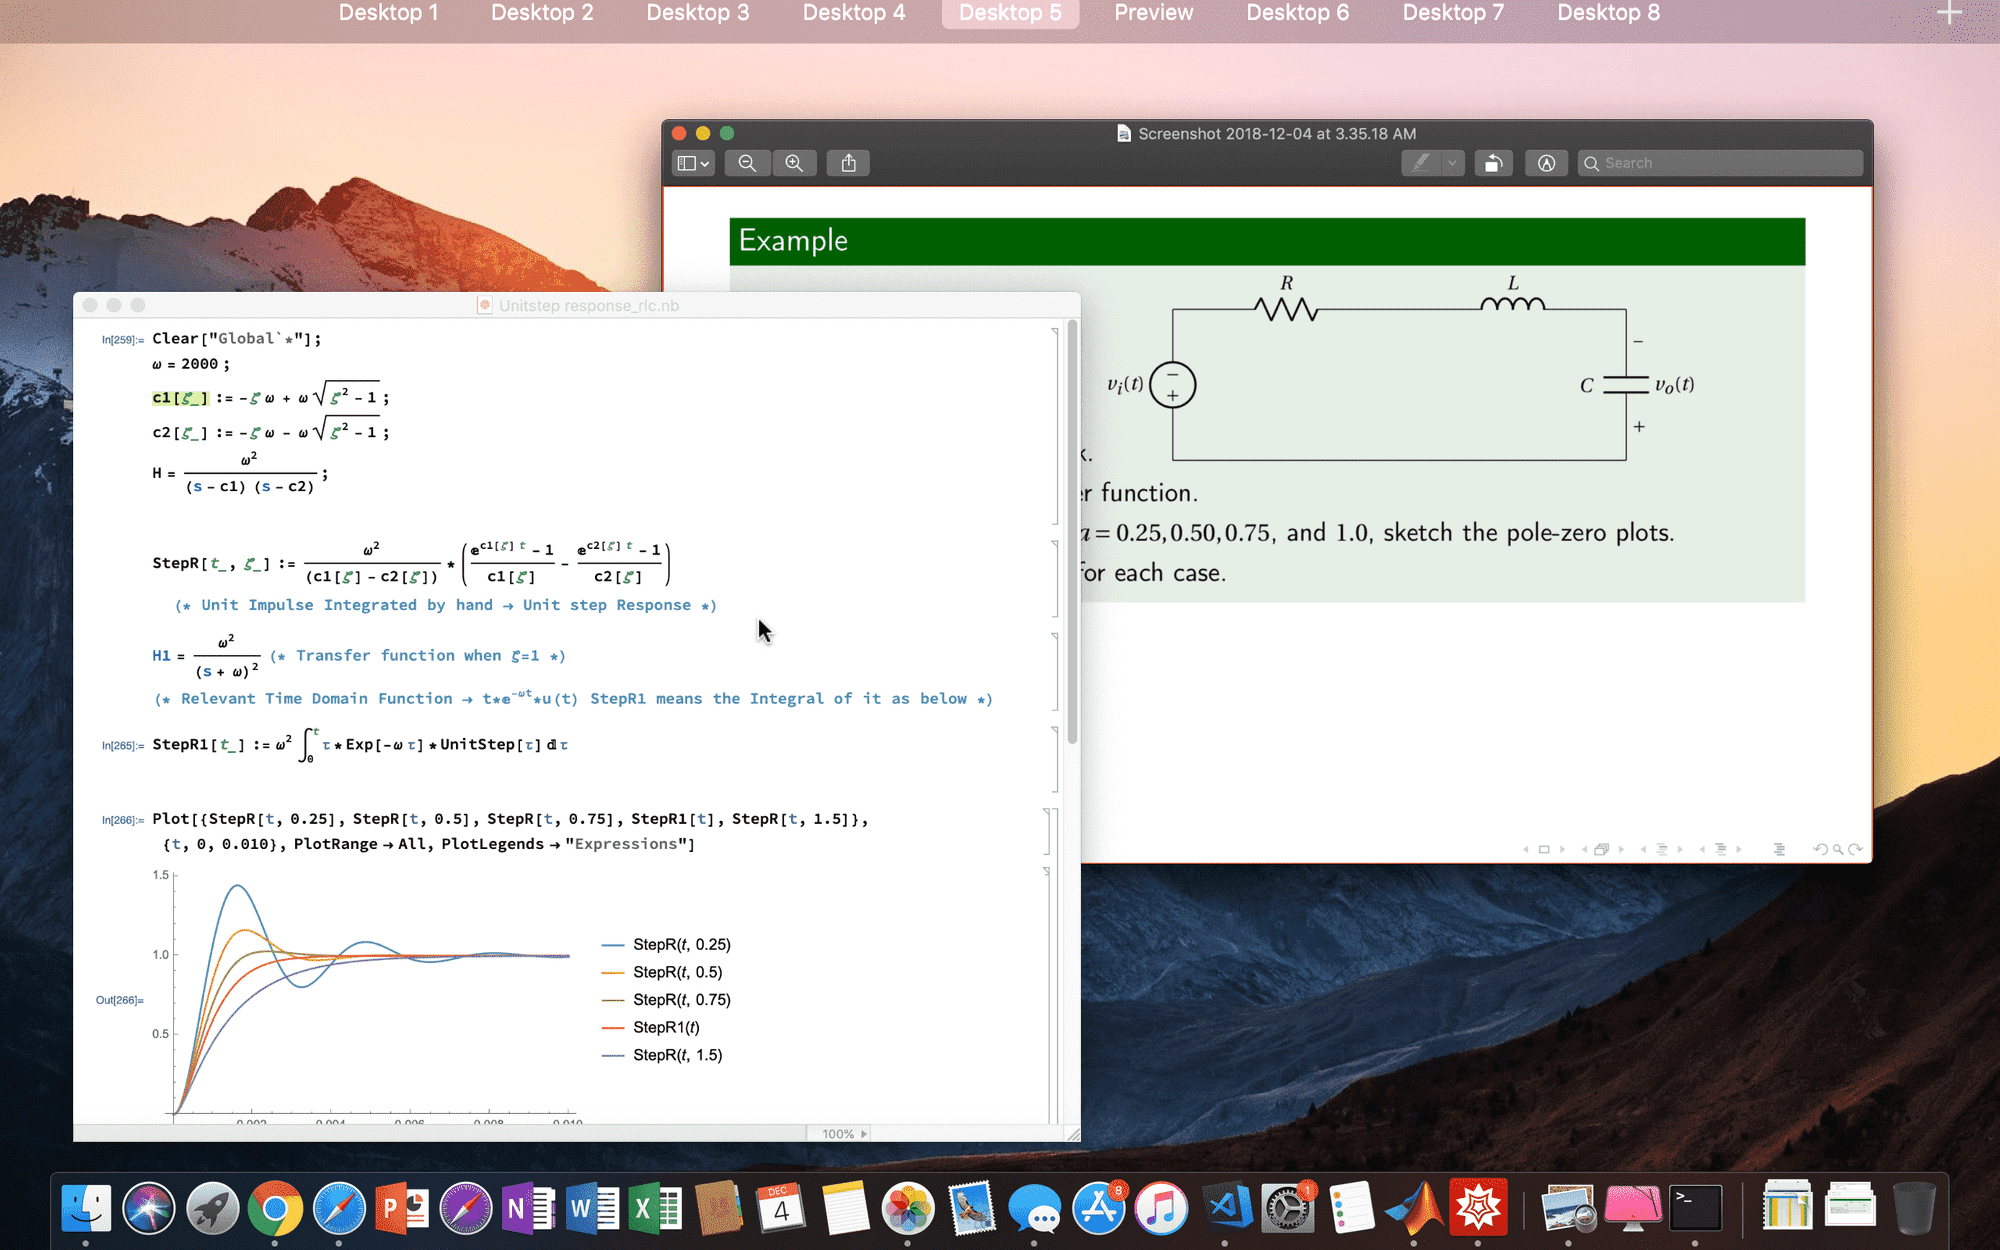Expand the zoom arrow next to 100% indicator
The height and width of the screenshot is (1250, 2000).
862,1134
